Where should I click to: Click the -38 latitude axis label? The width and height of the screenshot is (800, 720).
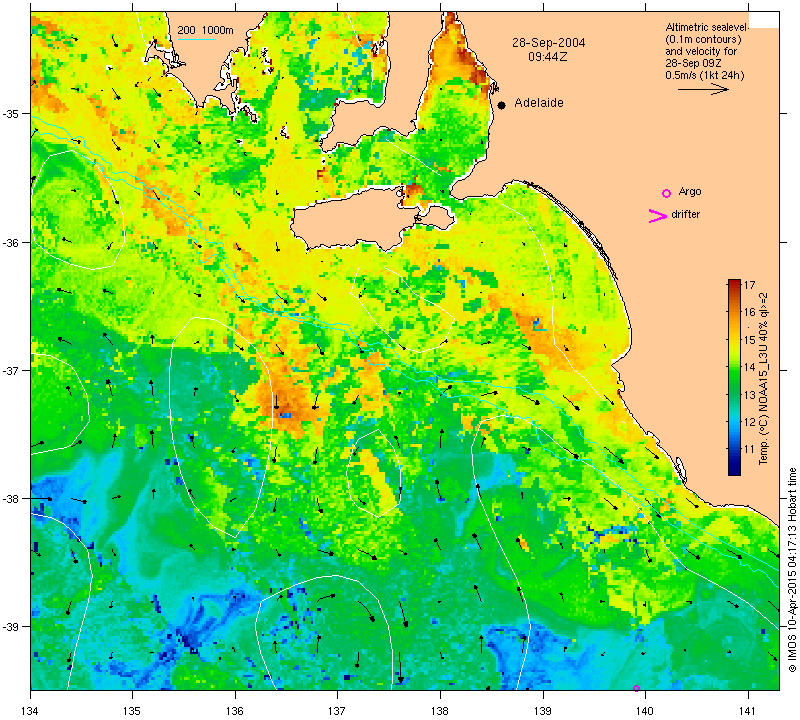(11, 499)
